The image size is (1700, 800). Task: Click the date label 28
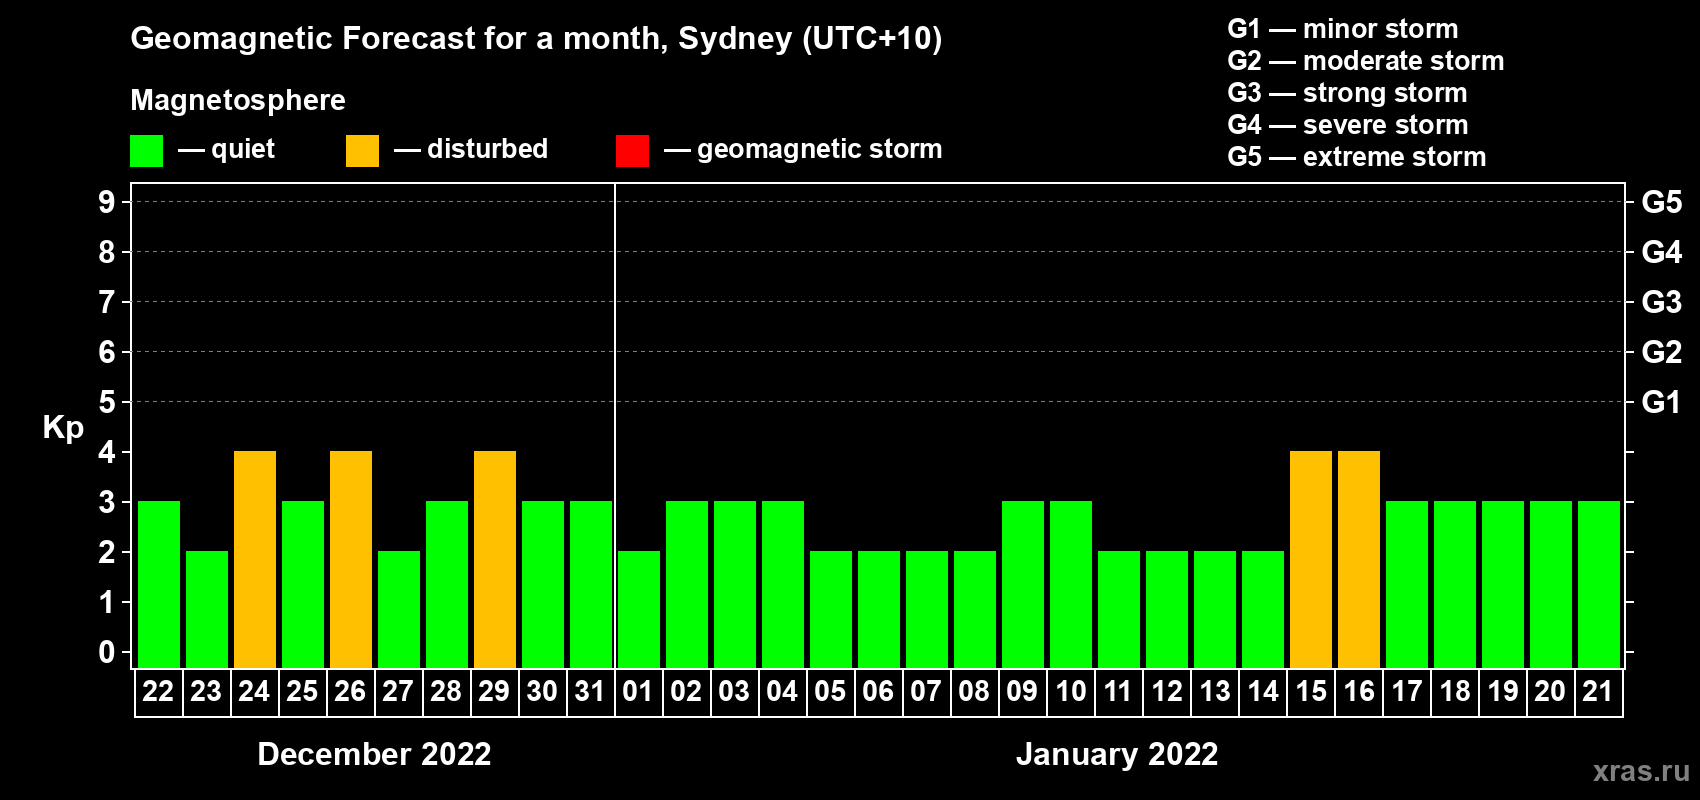point(446,691)
